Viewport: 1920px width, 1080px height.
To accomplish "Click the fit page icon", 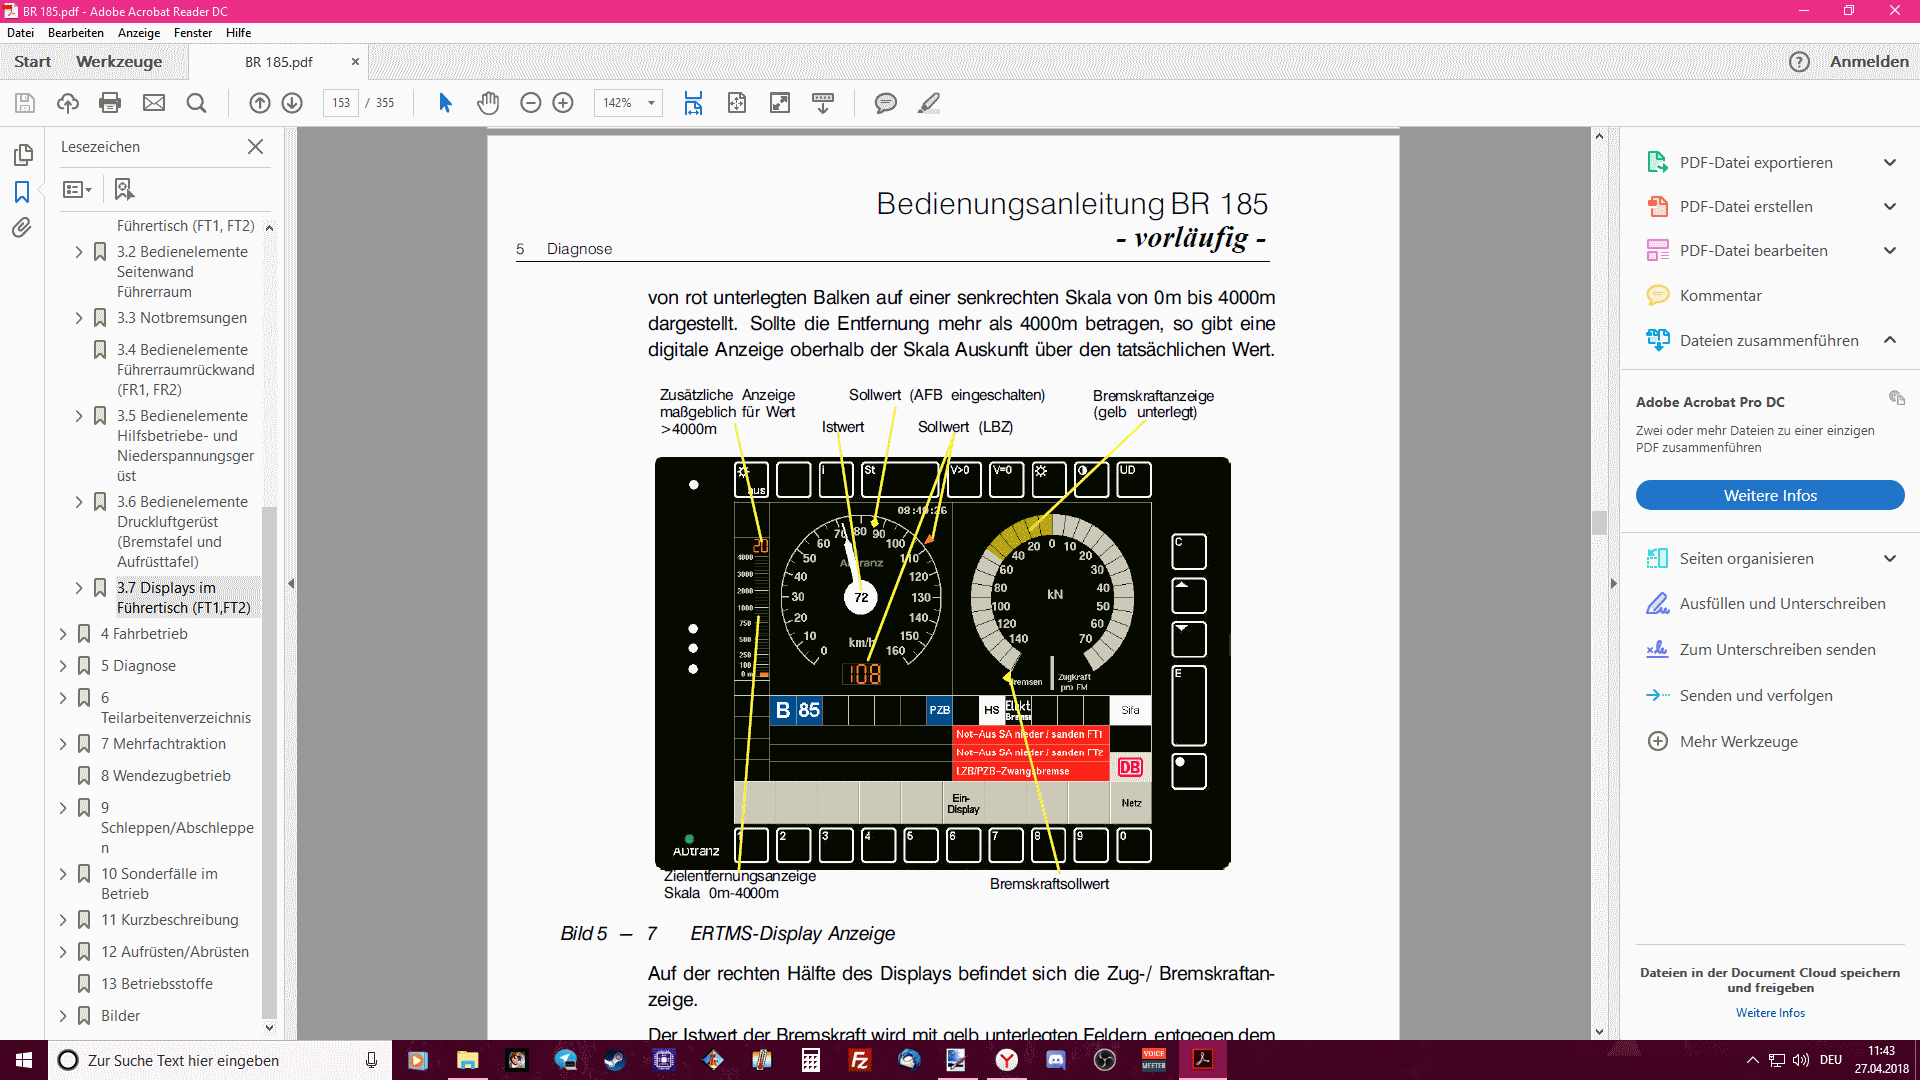I will click(x=737, y=103).
